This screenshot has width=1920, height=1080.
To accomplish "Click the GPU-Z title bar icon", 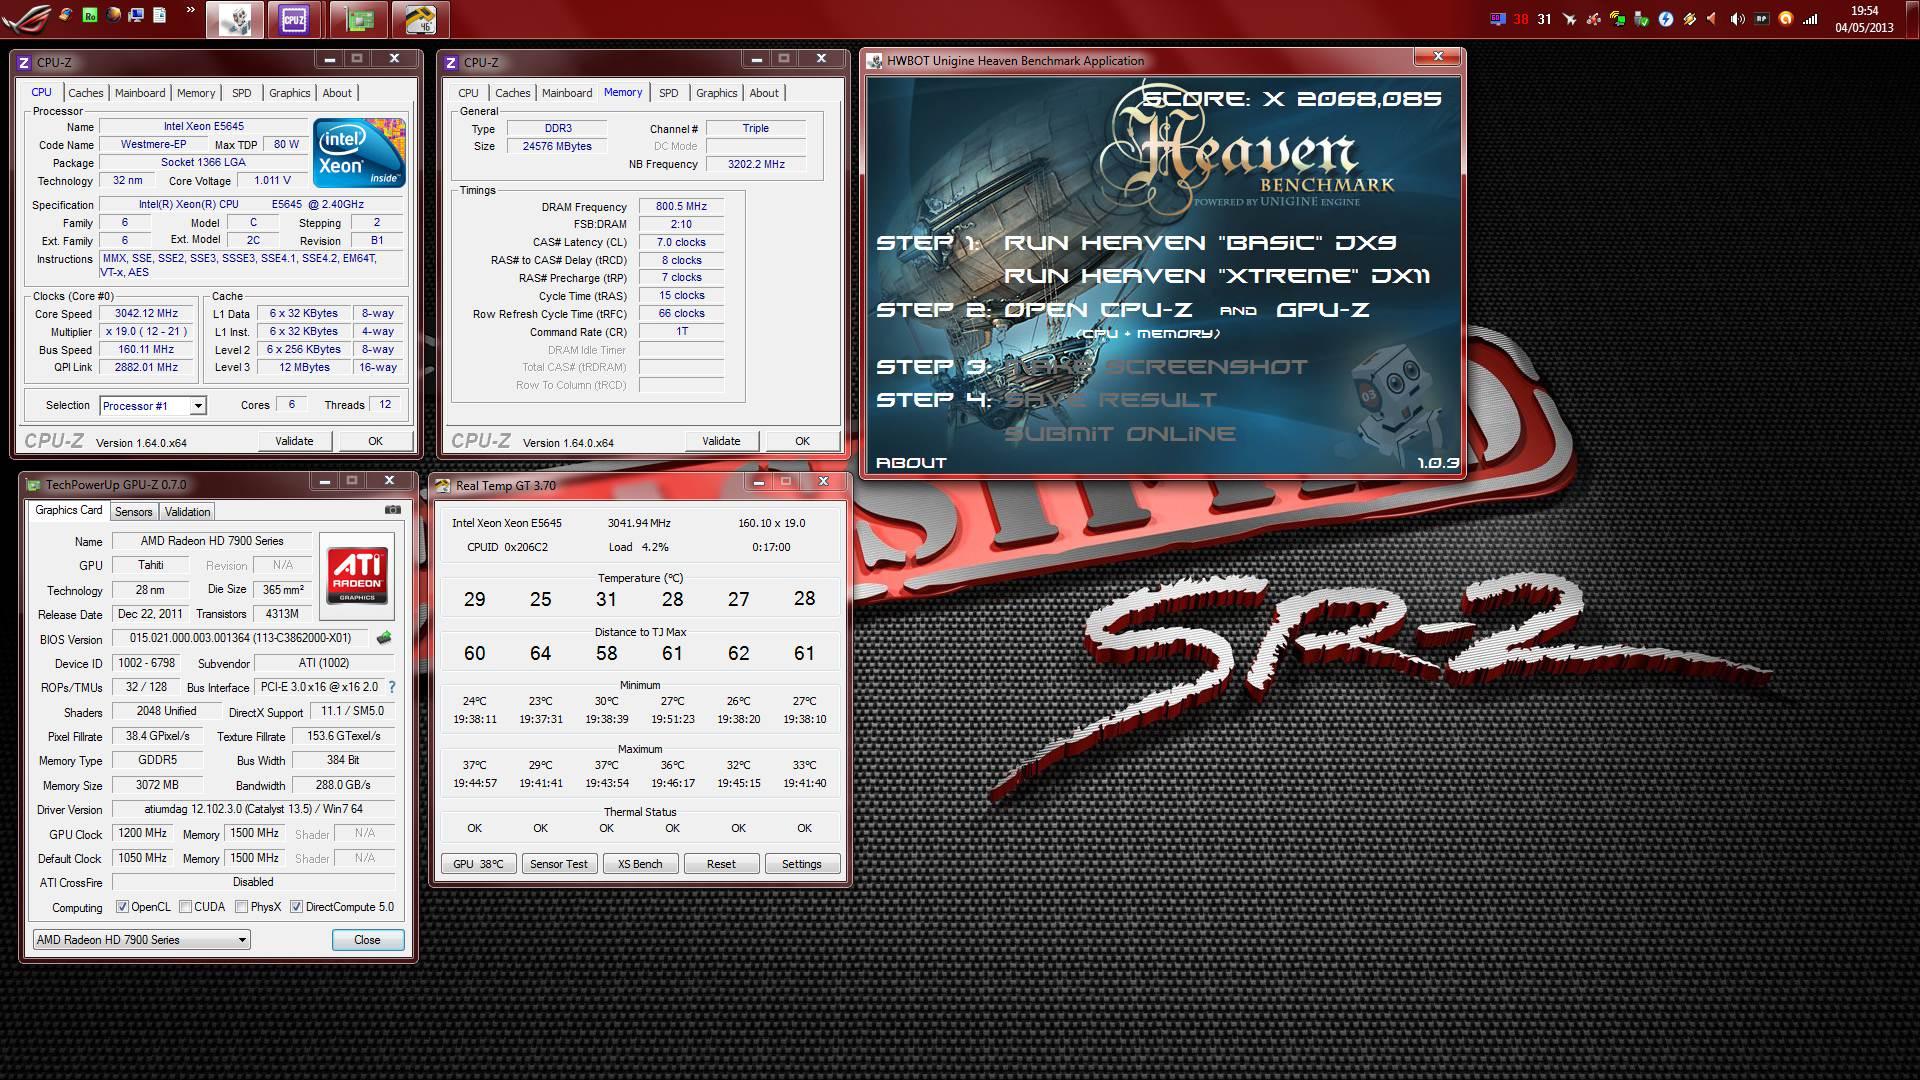I will (33, 485).
